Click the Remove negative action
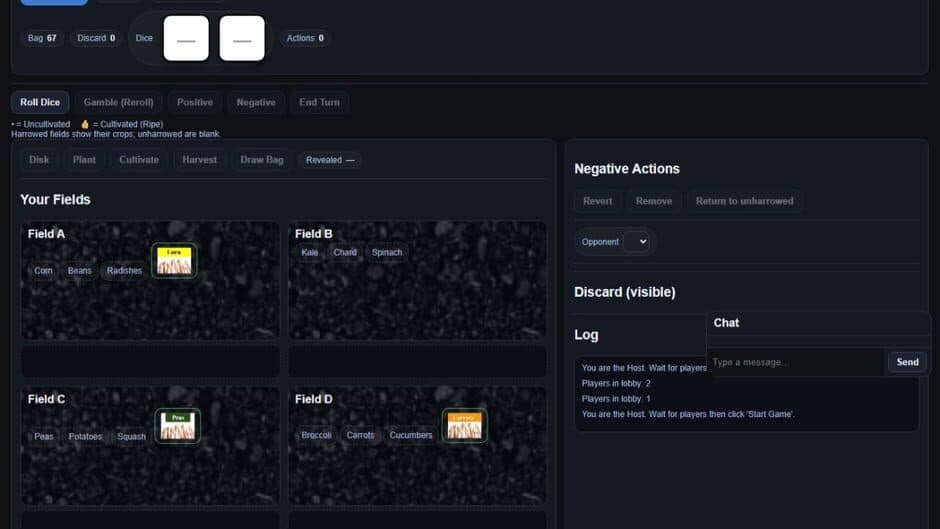 click(x=654, y=202)
